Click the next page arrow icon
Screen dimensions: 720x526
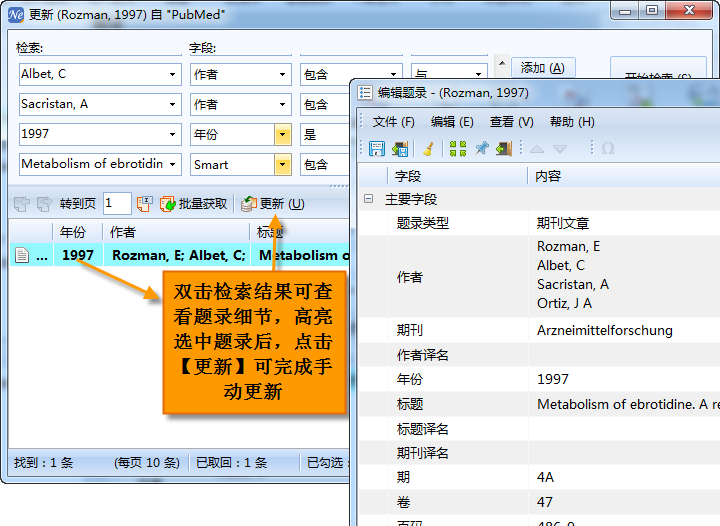point(45,204)
